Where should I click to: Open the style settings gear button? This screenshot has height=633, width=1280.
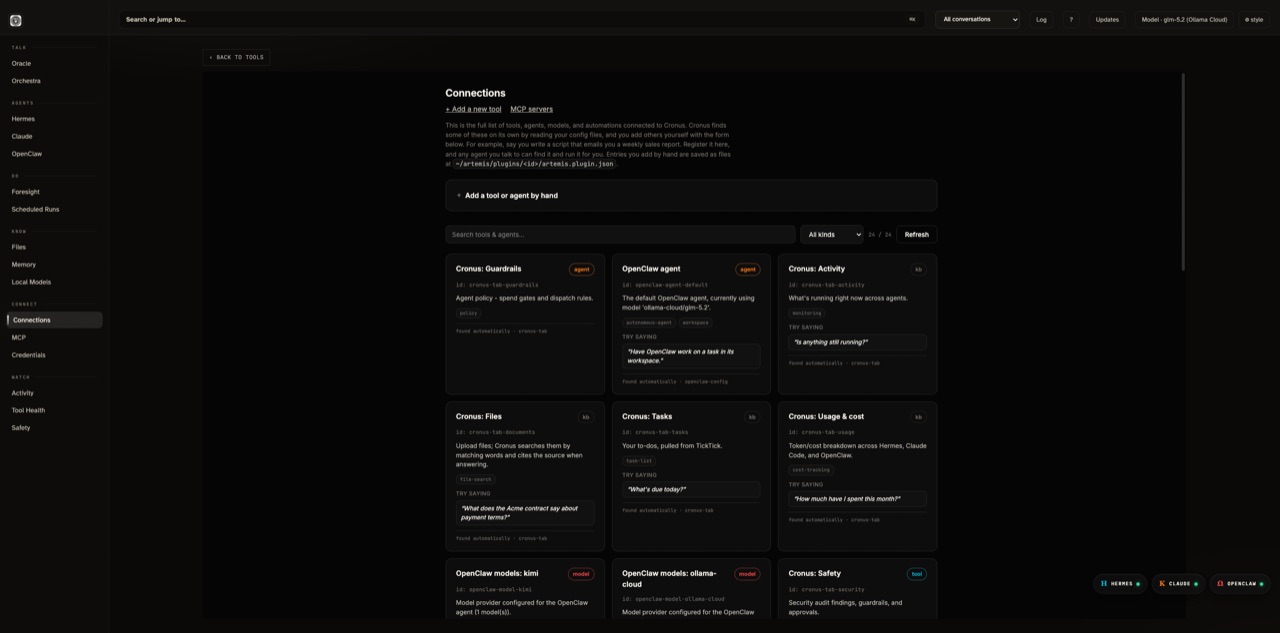1254,19
